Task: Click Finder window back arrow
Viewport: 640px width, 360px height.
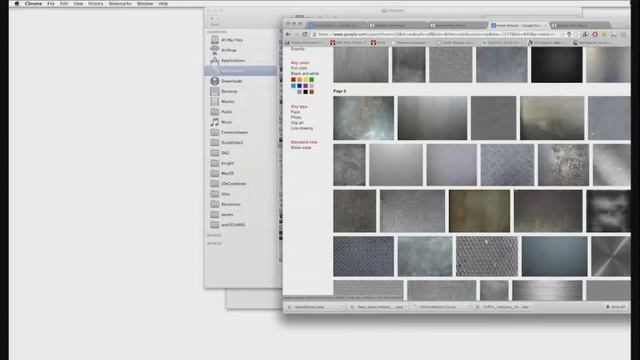Action: point(212,18)
